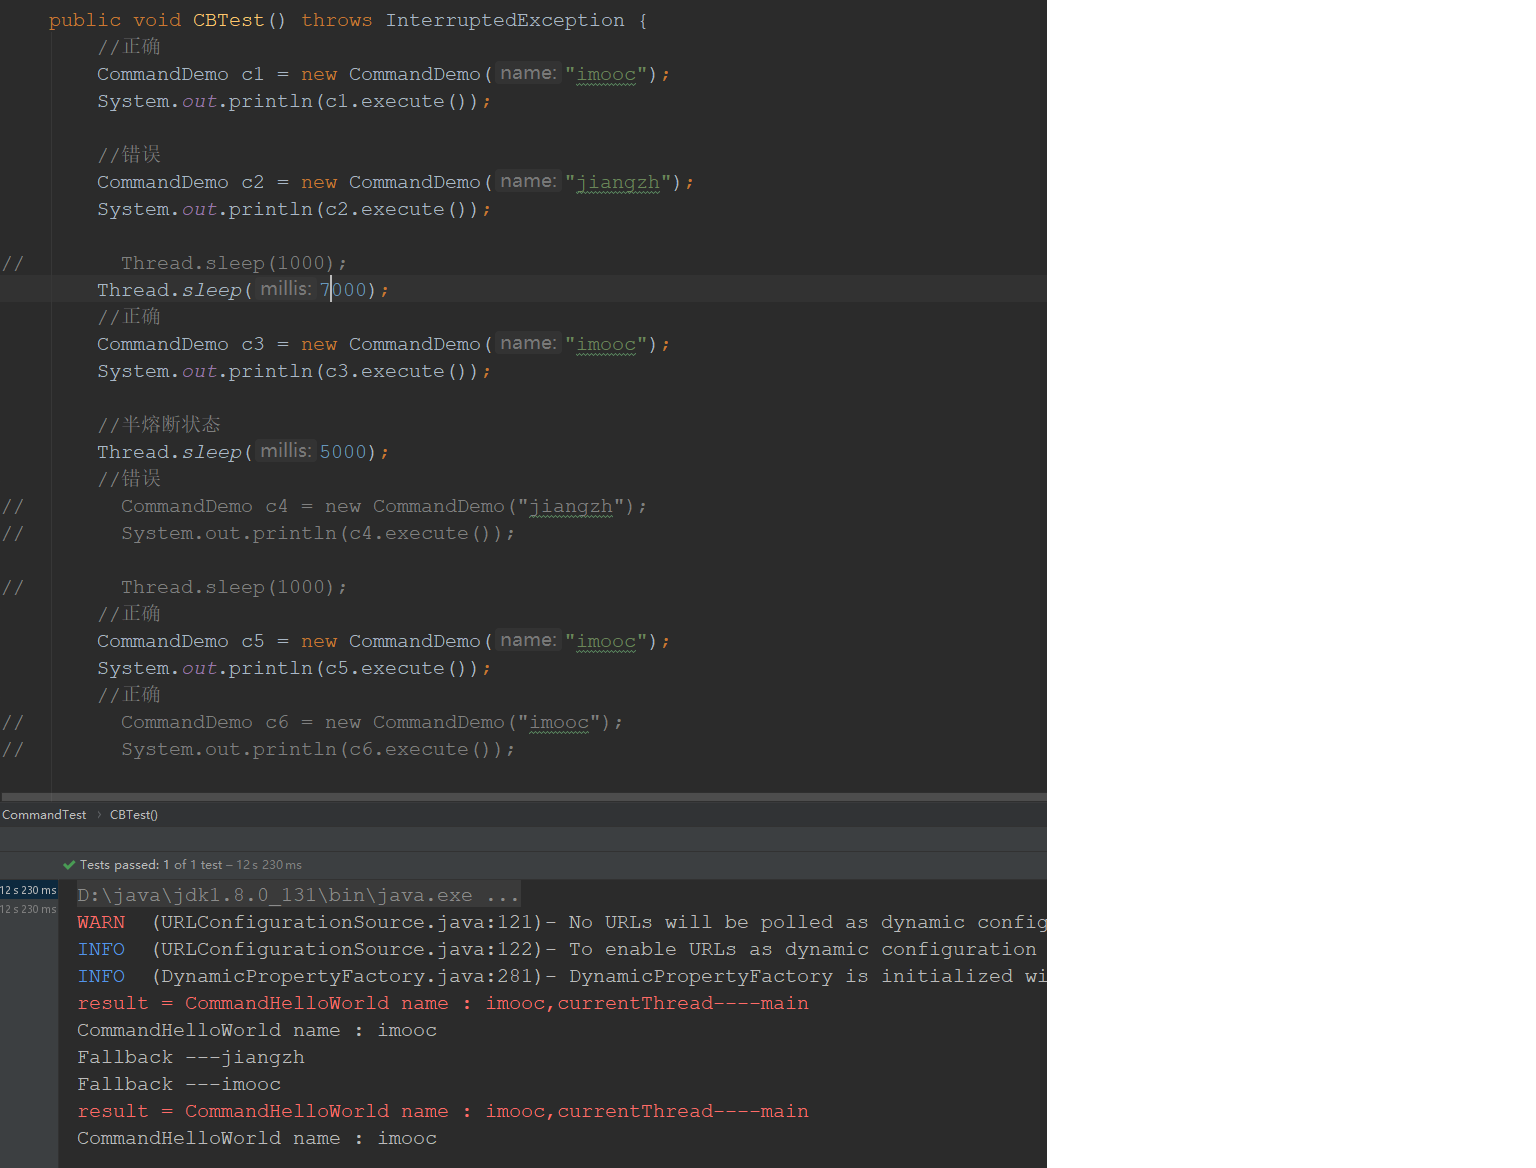Screen dimensions: 1536x1168
Task: Click the 'Tests passed: 1 of 1 test' status
Action: pos(151,865)
